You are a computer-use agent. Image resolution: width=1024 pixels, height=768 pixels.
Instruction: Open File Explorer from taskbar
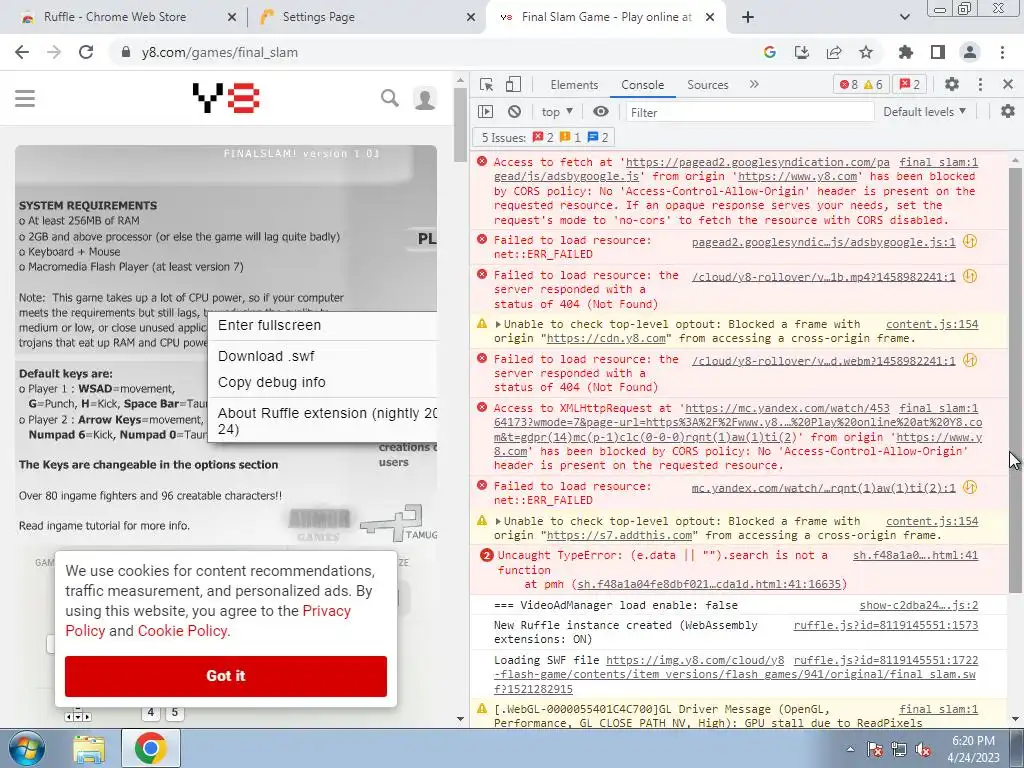click(x=89, y=749)
